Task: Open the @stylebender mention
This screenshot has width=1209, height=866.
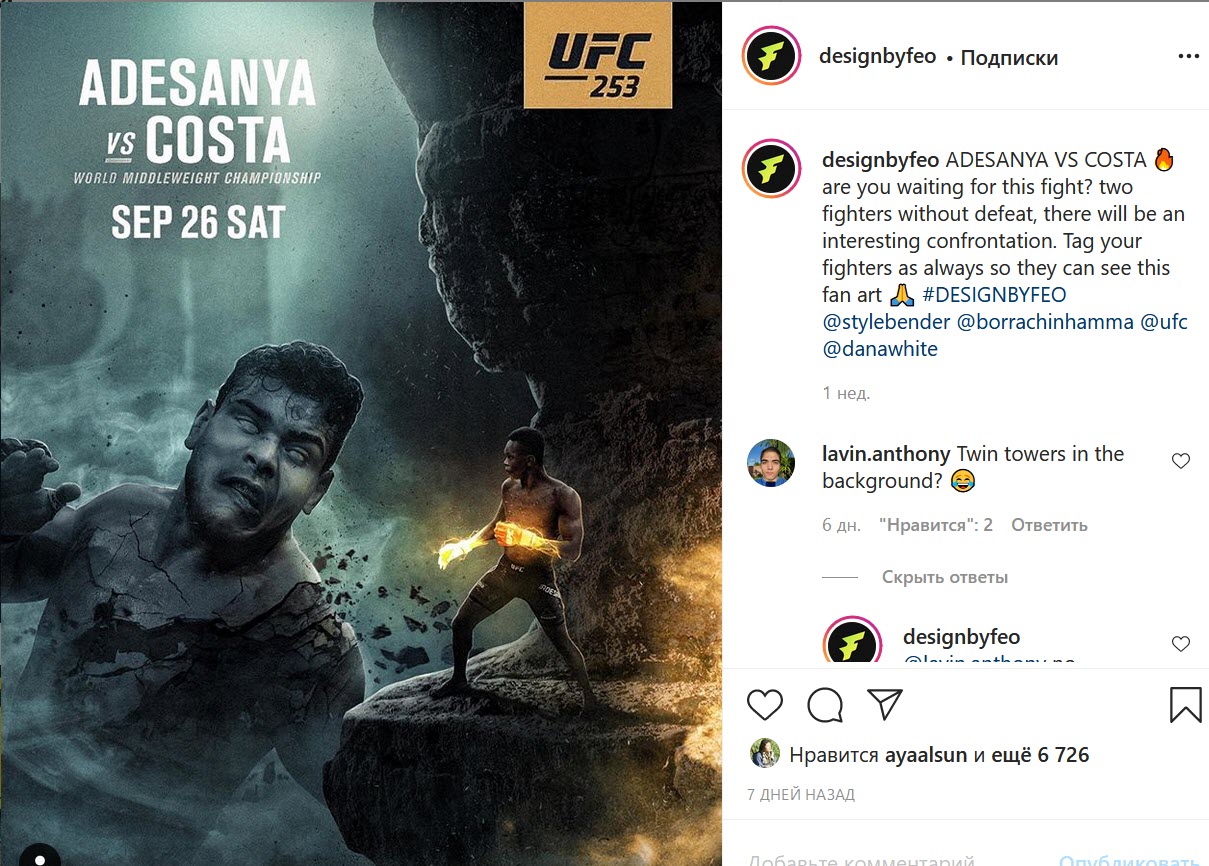Action: [x=886, y=323]
